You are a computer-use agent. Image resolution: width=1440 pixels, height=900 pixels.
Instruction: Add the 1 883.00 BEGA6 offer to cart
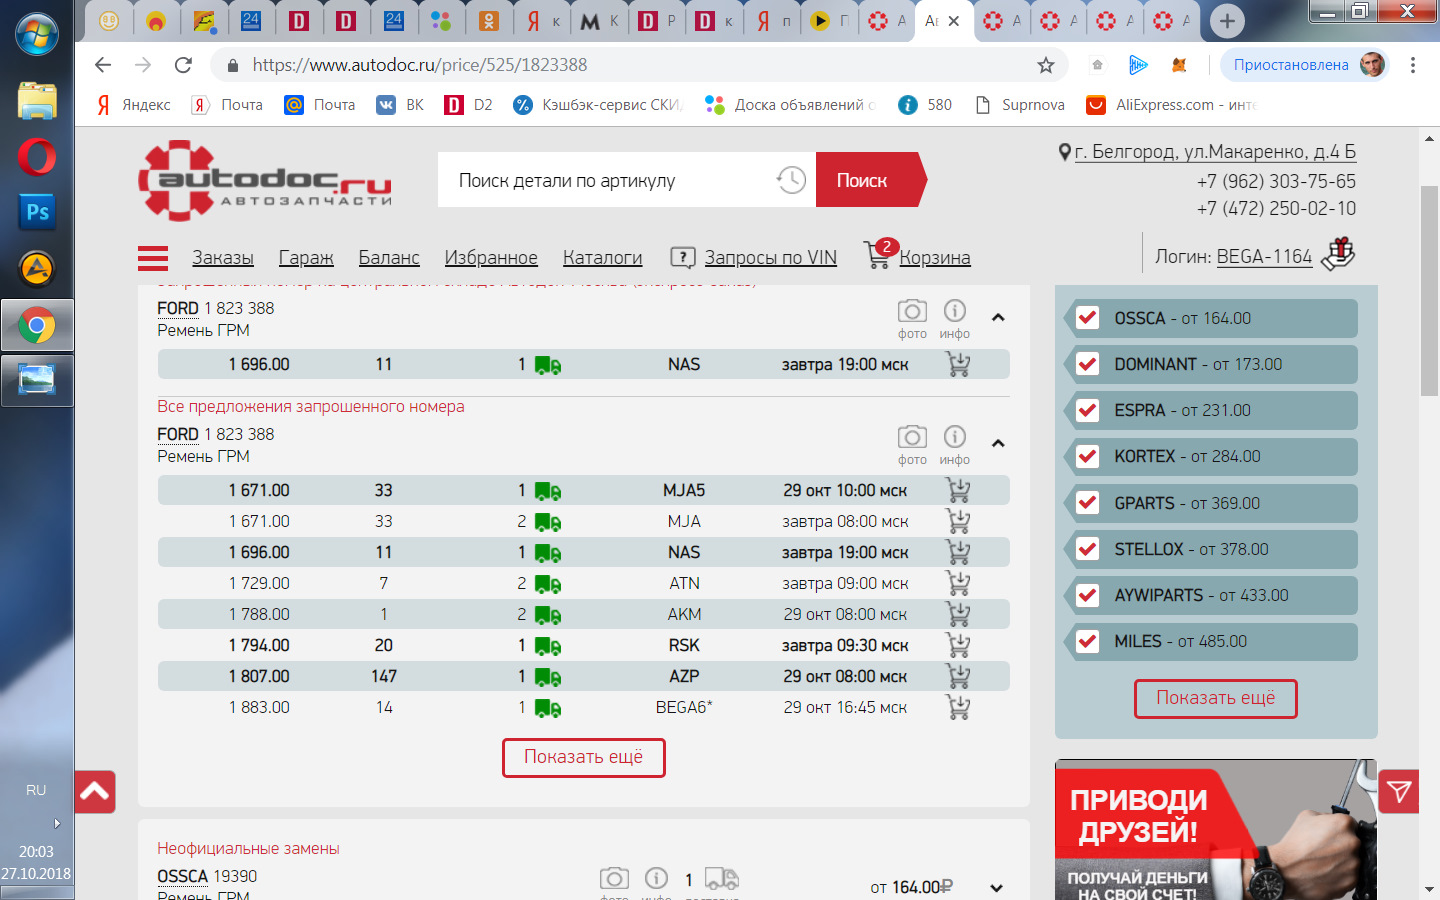coord(958,707)
